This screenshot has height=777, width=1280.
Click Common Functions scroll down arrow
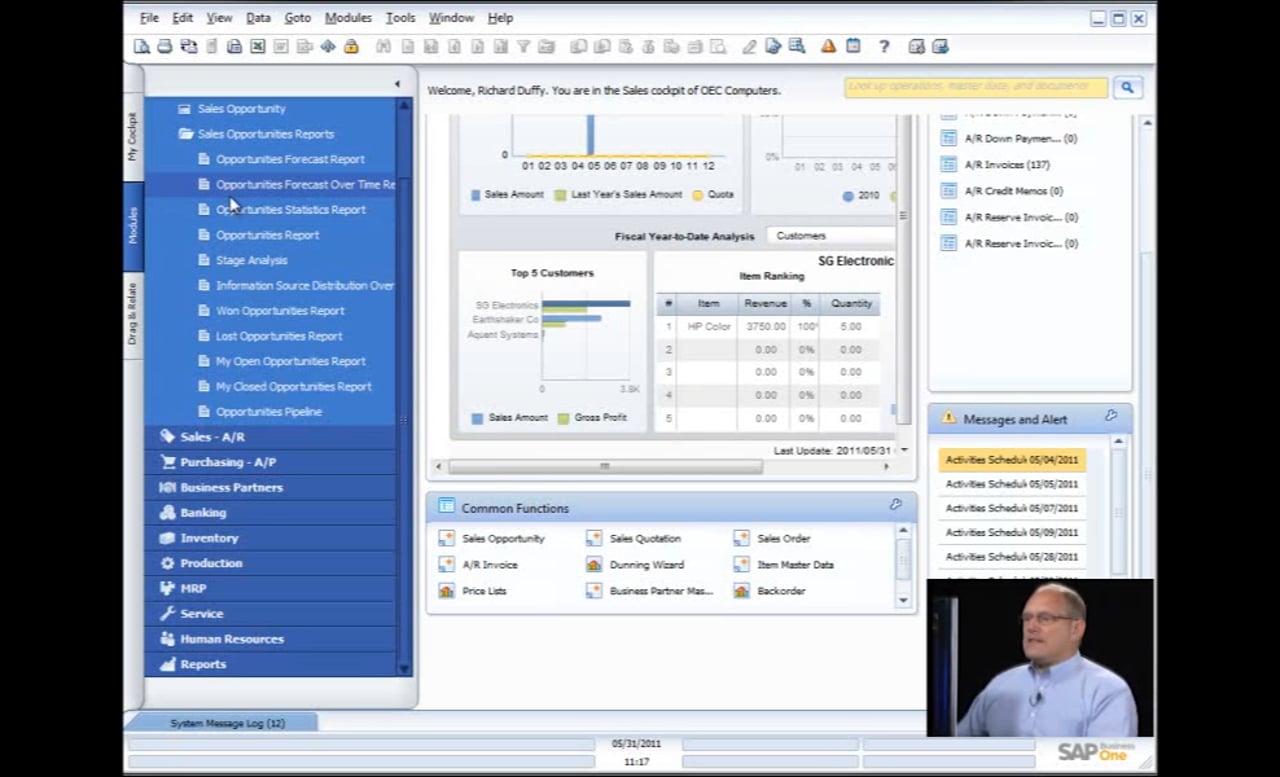[903, 600]
